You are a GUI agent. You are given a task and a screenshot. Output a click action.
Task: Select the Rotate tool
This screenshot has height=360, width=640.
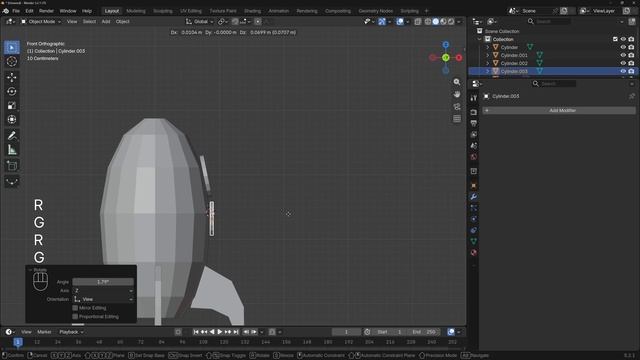coord(12,91)
